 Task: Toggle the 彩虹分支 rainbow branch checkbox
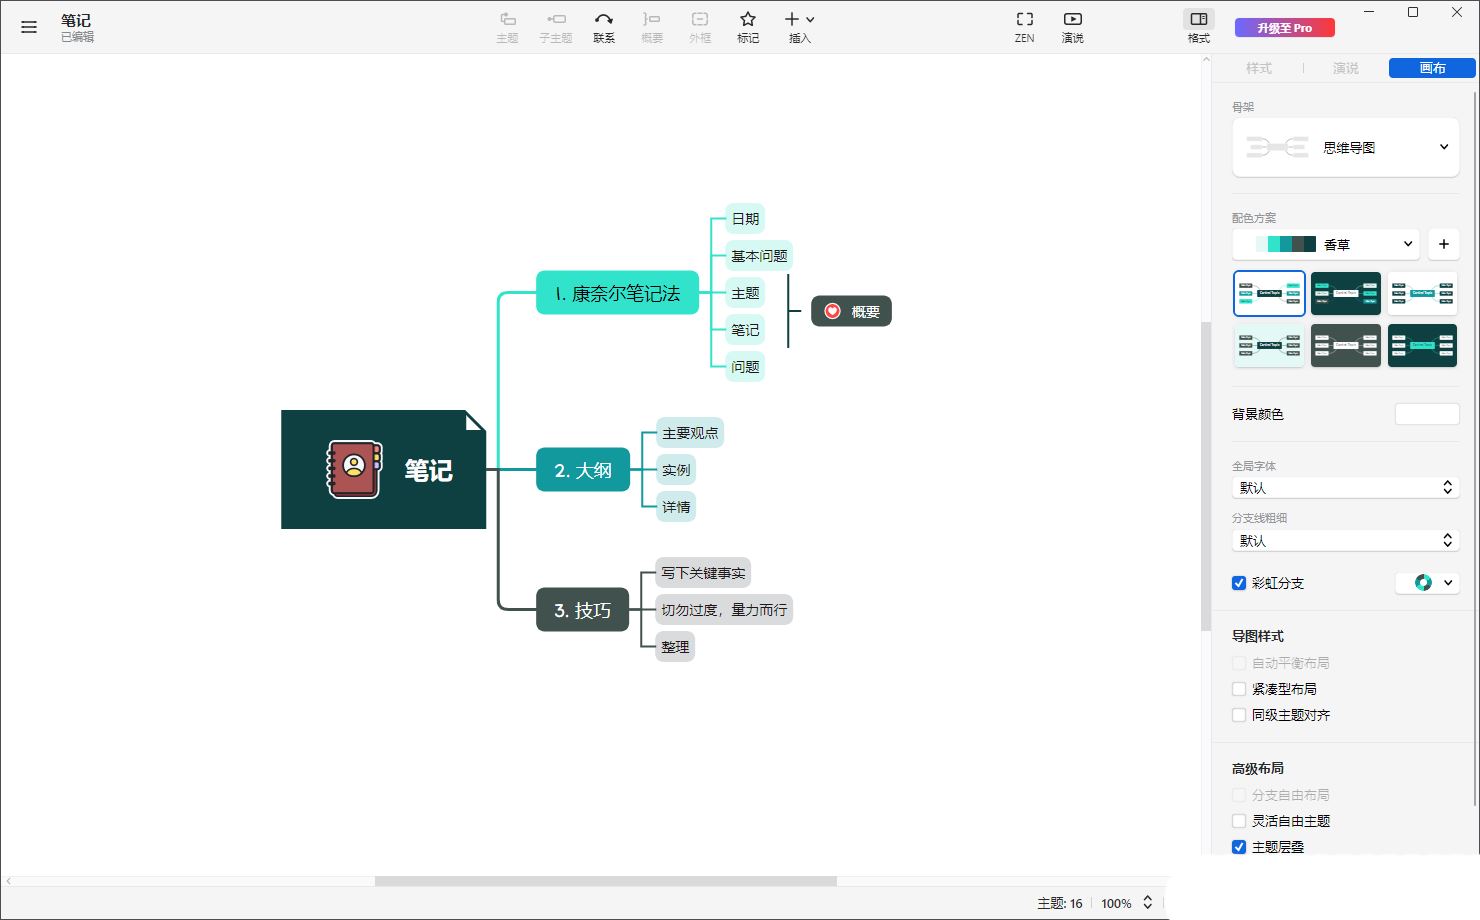click(1239, 583)
